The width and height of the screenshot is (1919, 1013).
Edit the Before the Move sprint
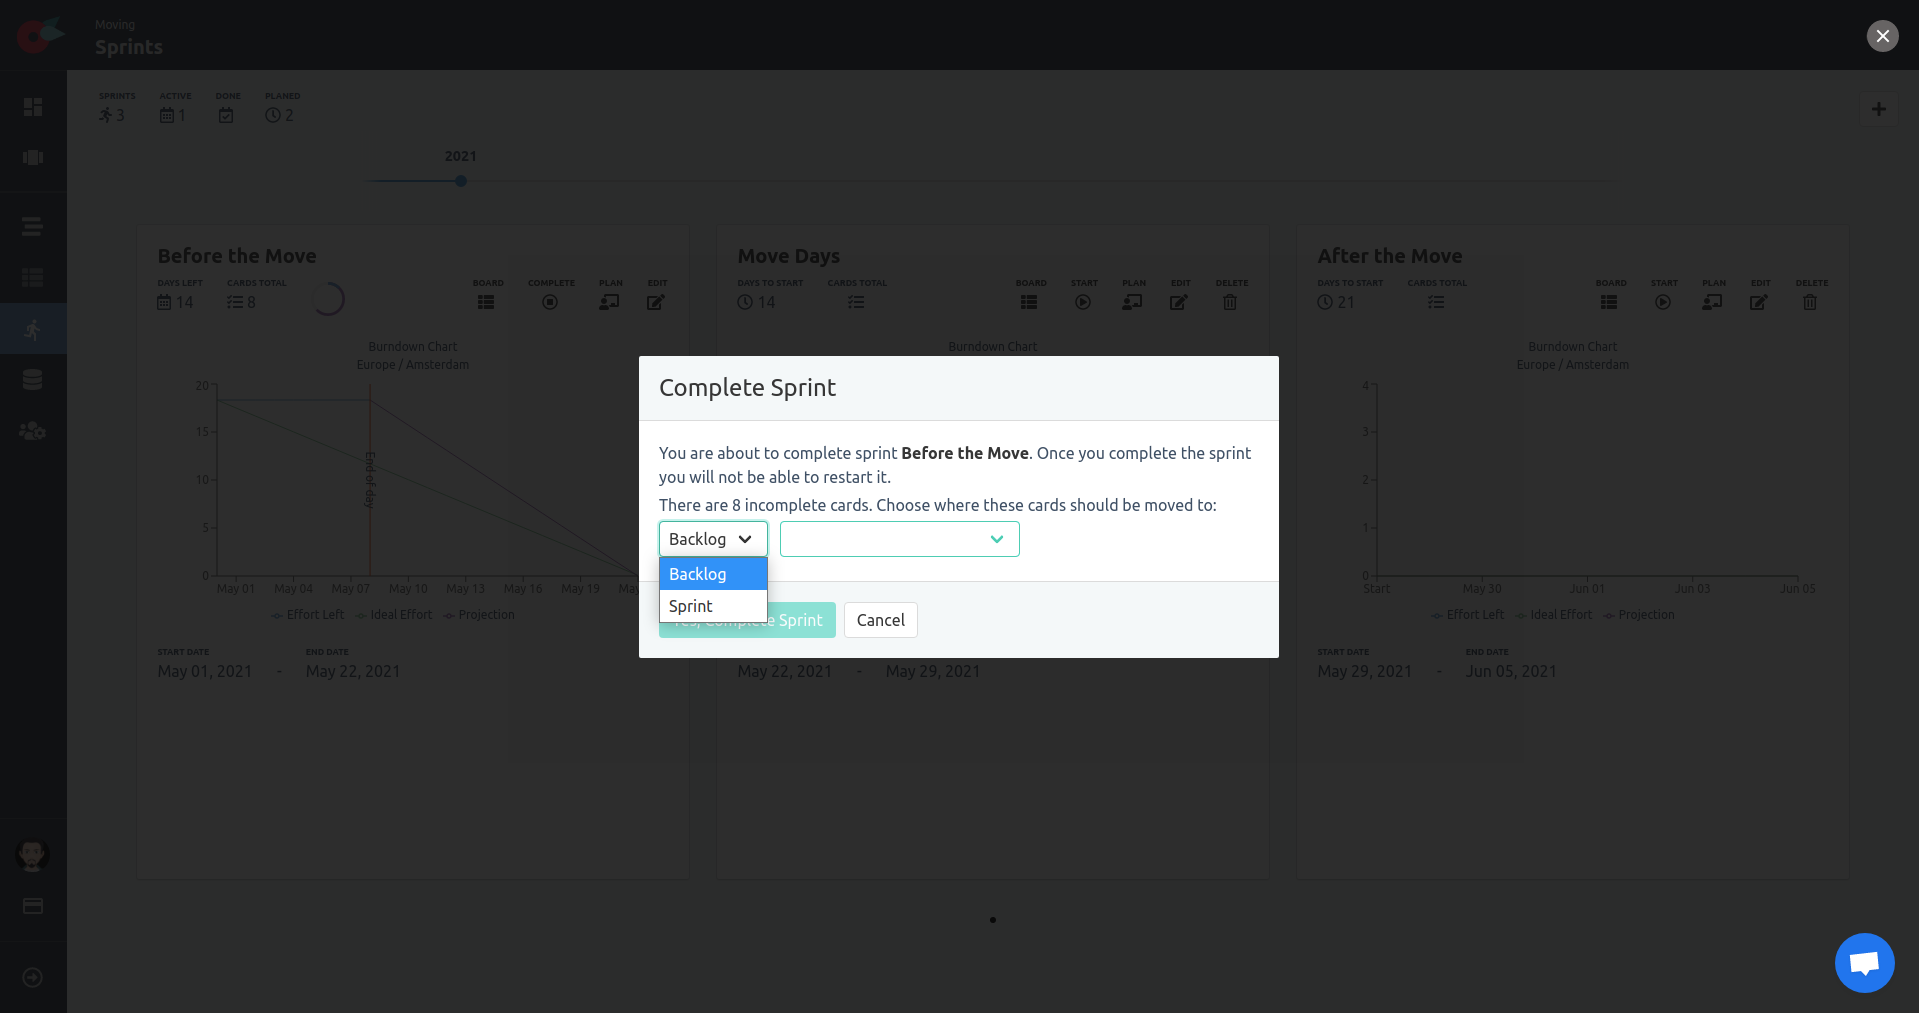tap(656, 302)
